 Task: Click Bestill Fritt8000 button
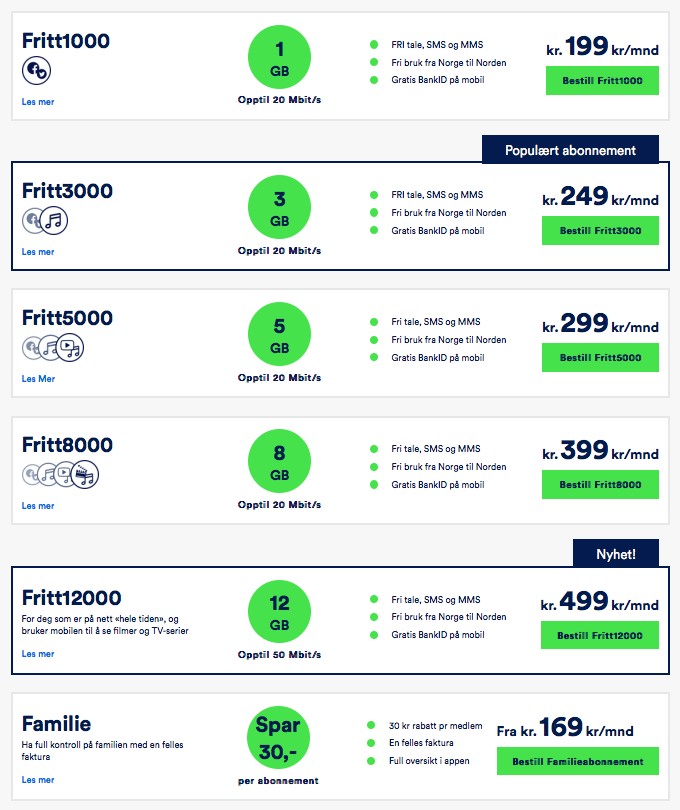click(600, 485)
